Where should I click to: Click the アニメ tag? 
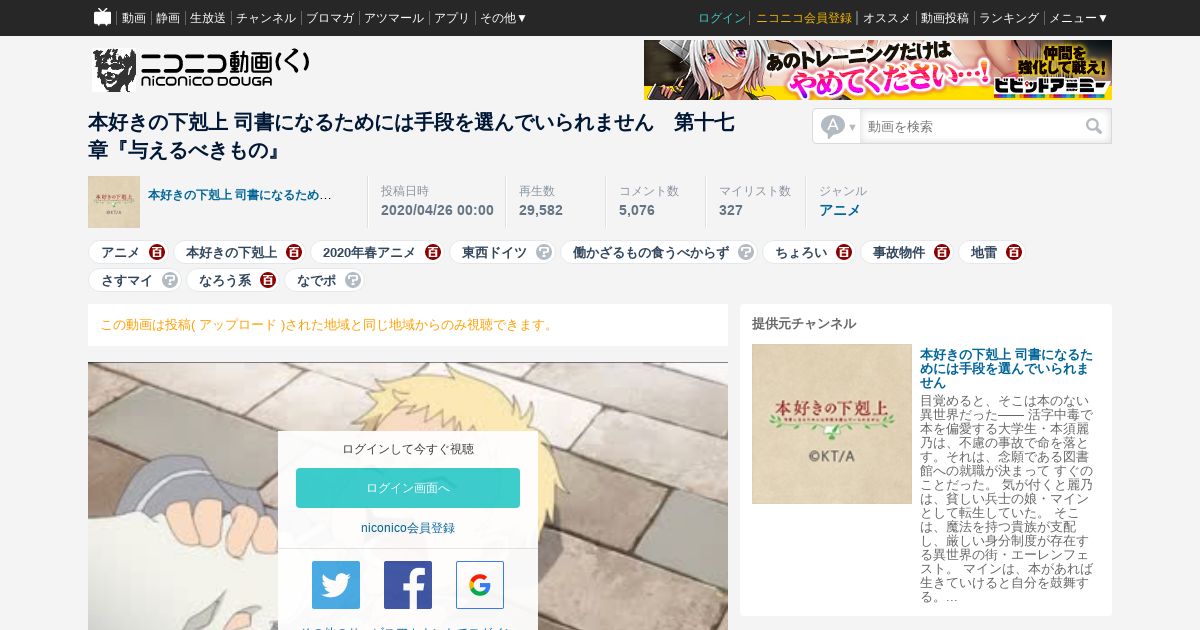[120, 252]
